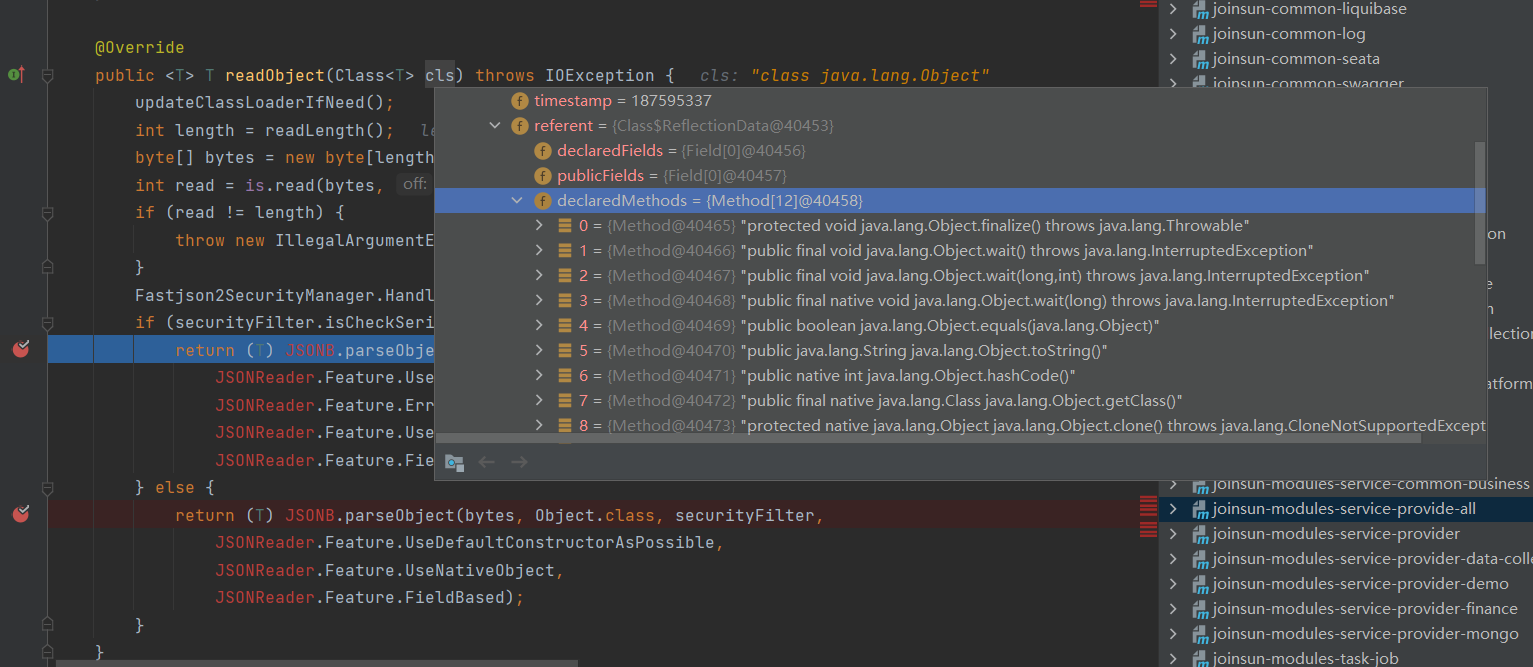
Task: Click the array element icon for the finalize() method
Action: pos(566,226)
